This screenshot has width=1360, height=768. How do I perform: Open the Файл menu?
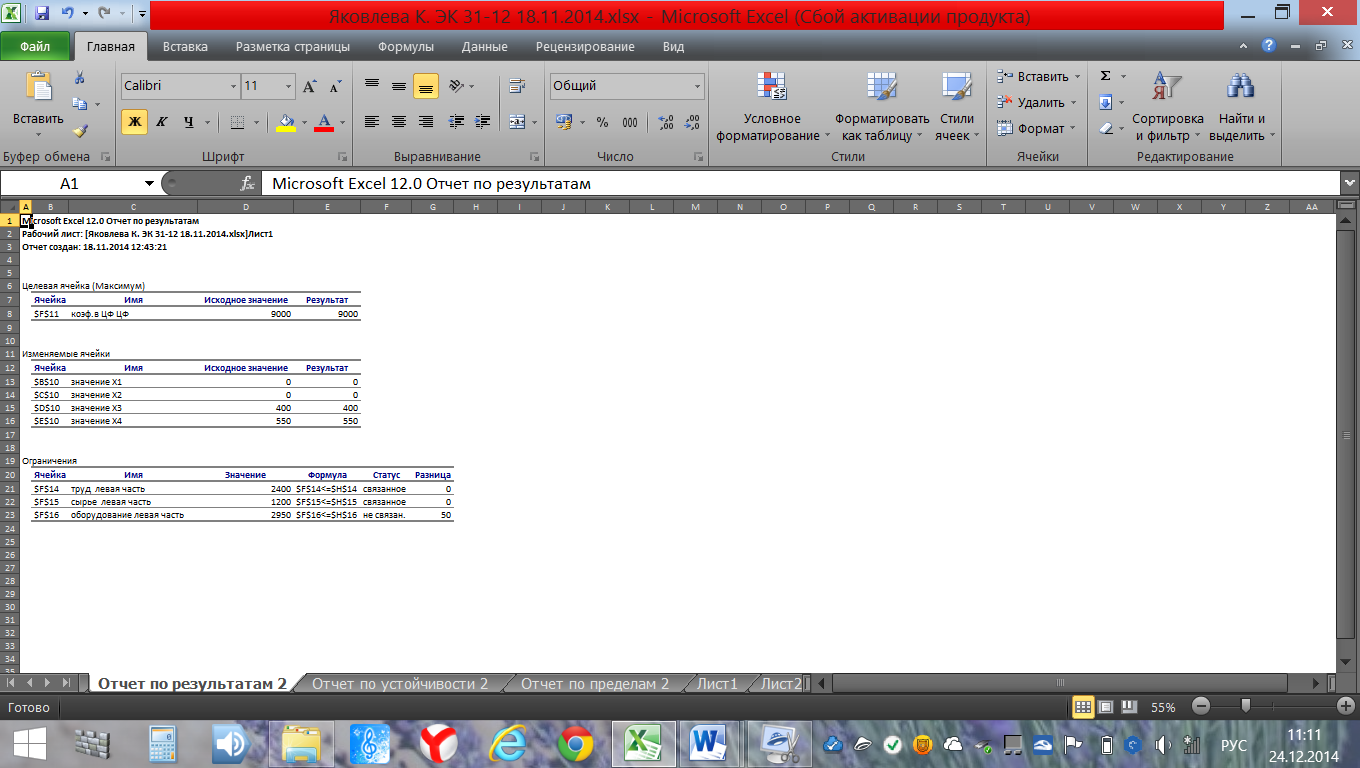pos(35,47)
